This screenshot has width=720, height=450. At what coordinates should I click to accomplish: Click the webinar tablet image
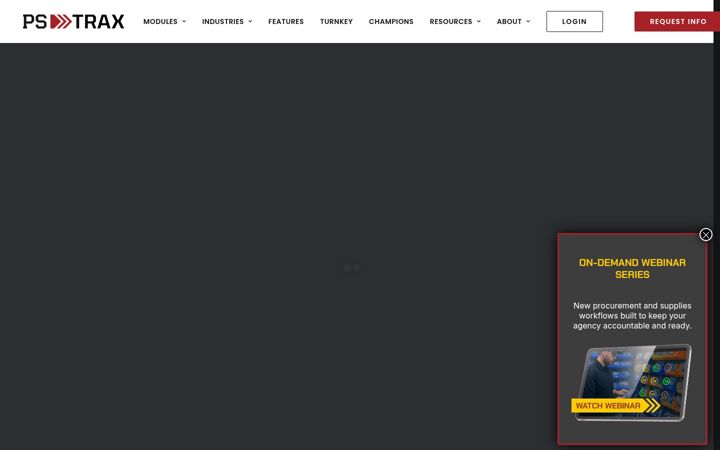[x=634, y=382]
